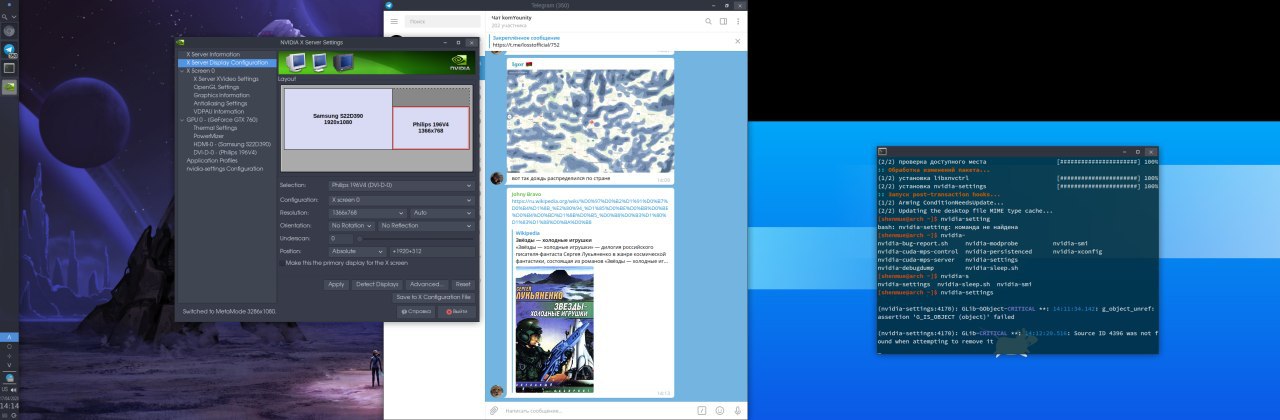This screenshot has width=1280, height=420.
Task: Click the terminal window title icon
Action: tap(883, 150)
